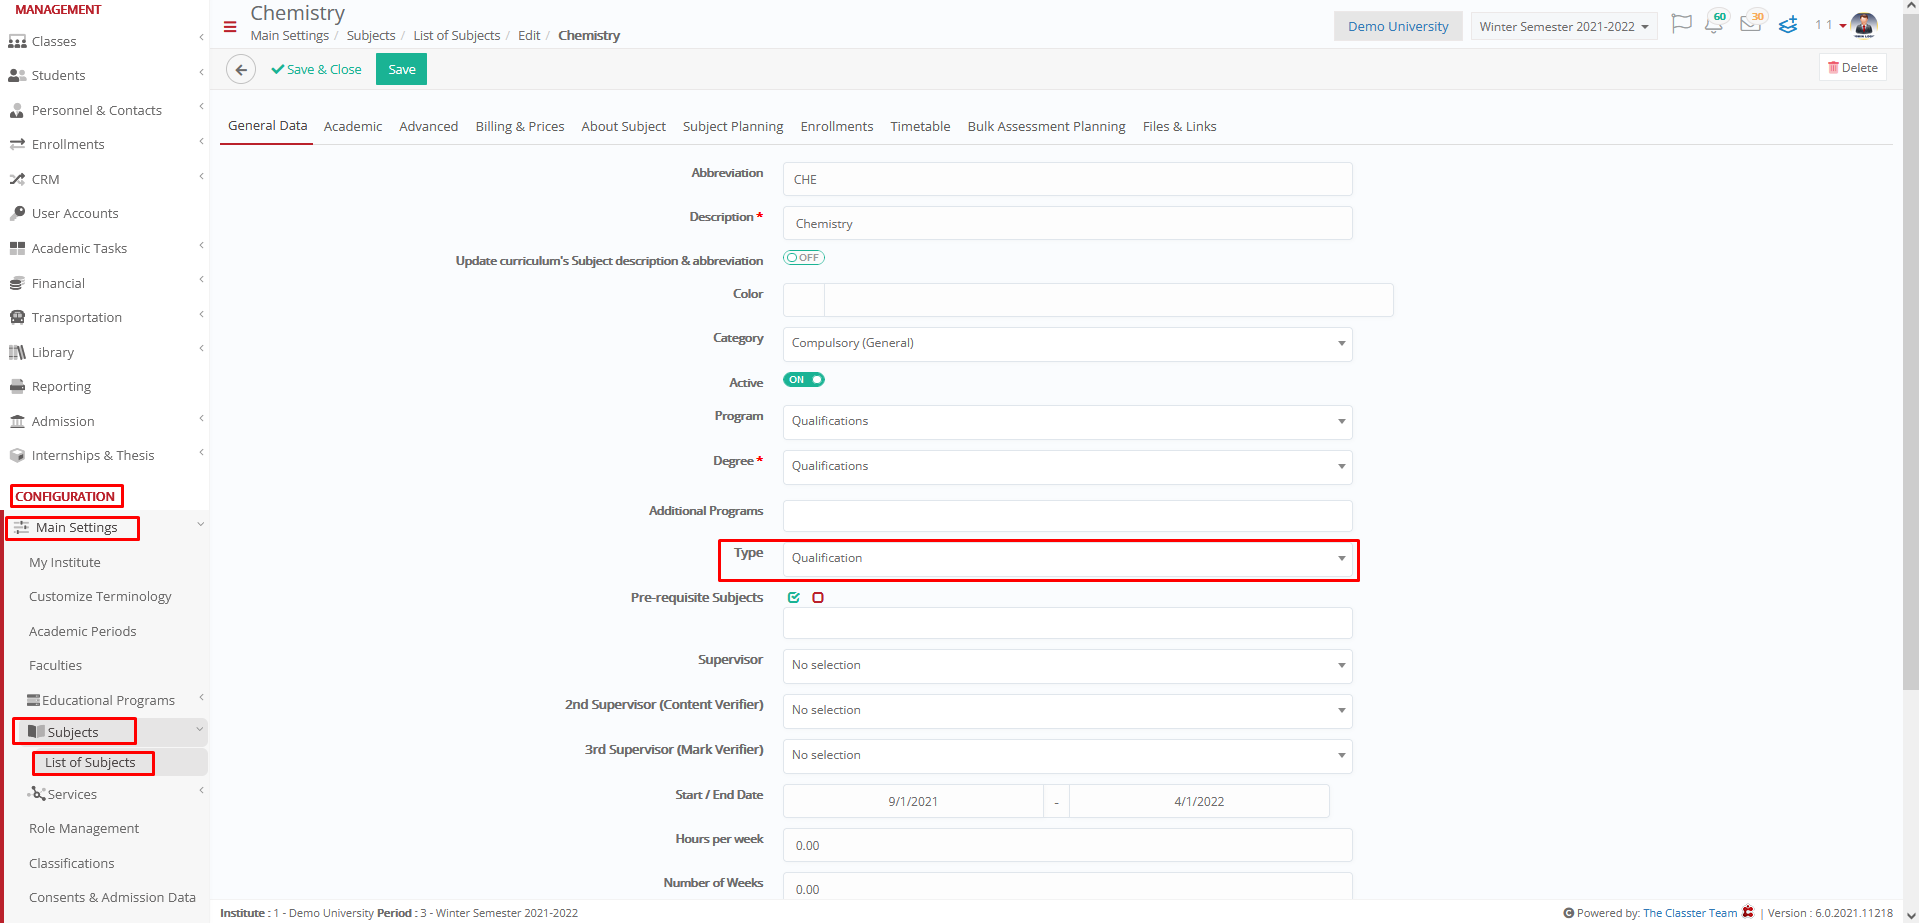Click green check icon beside Pre-requisite Subjects
Viewport: 1919px width, 923px height.
pyautogui.click(x=794, y=598)
